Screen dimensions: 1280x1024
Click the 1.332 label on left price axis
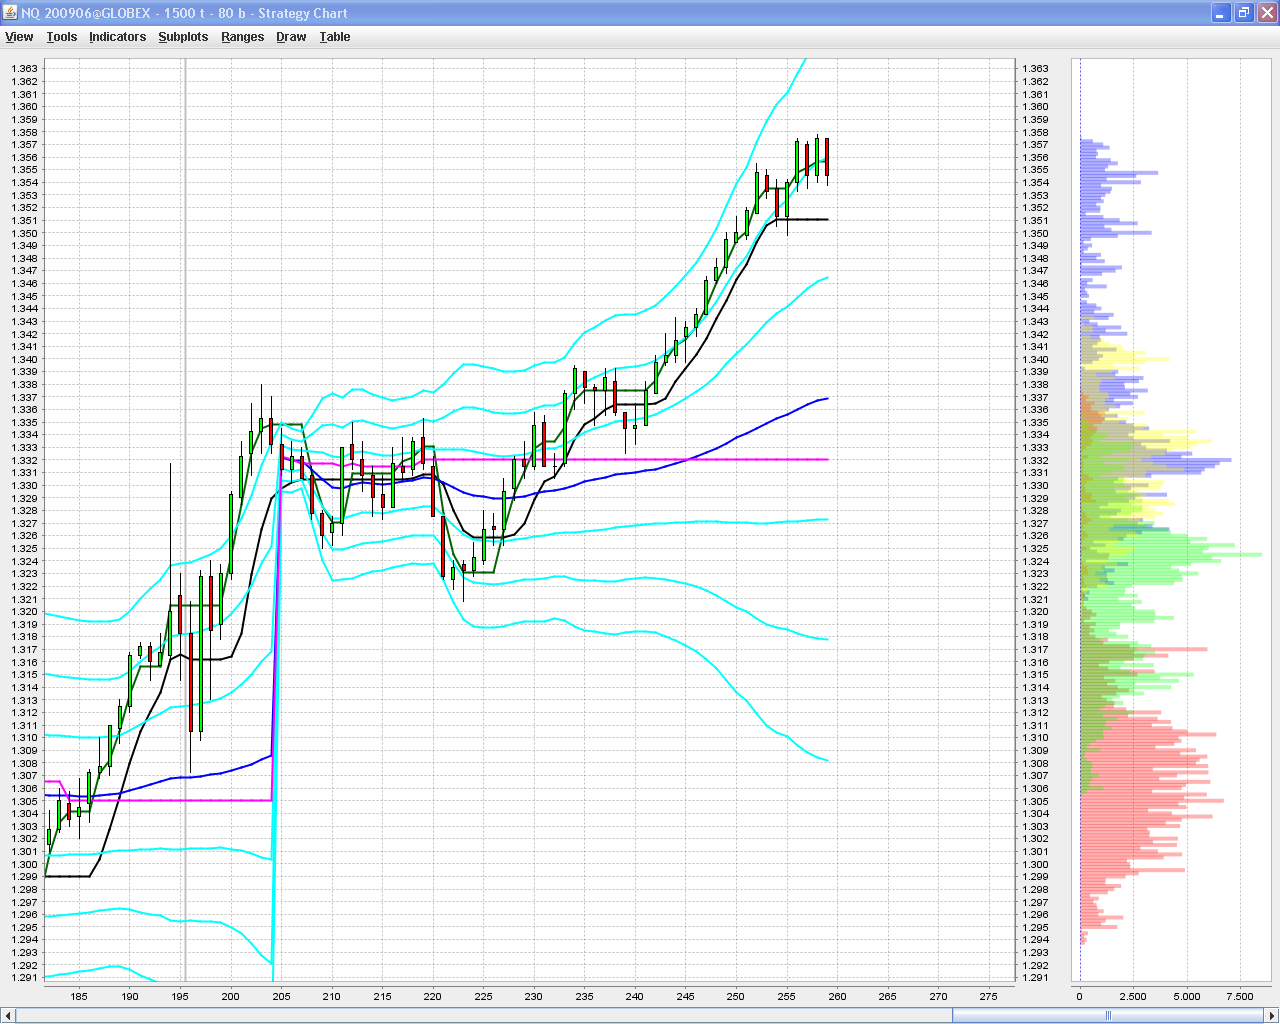(x=24, y=460)
